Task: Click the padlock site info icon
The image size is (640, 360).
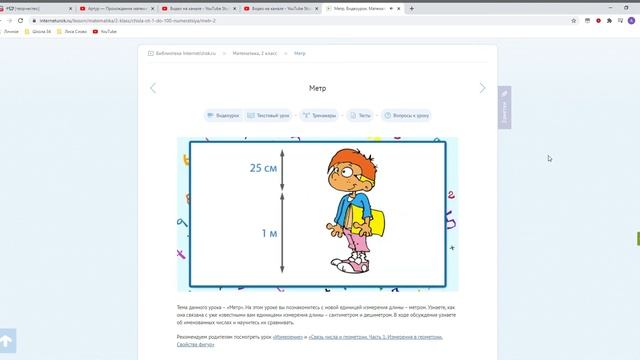Action: pos(34,20)
